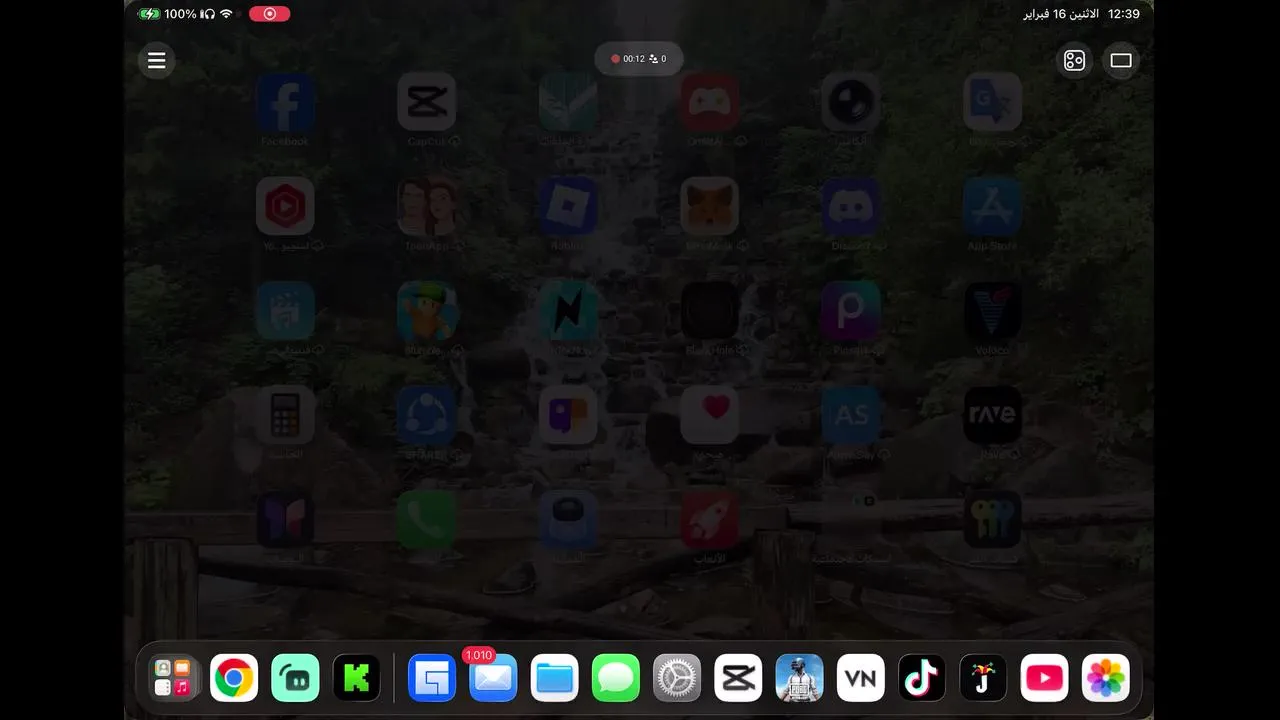The height and width of the screenshot is (720, 1280).
Task: Open the VN video editor in dock
Action: pos(860,679)
